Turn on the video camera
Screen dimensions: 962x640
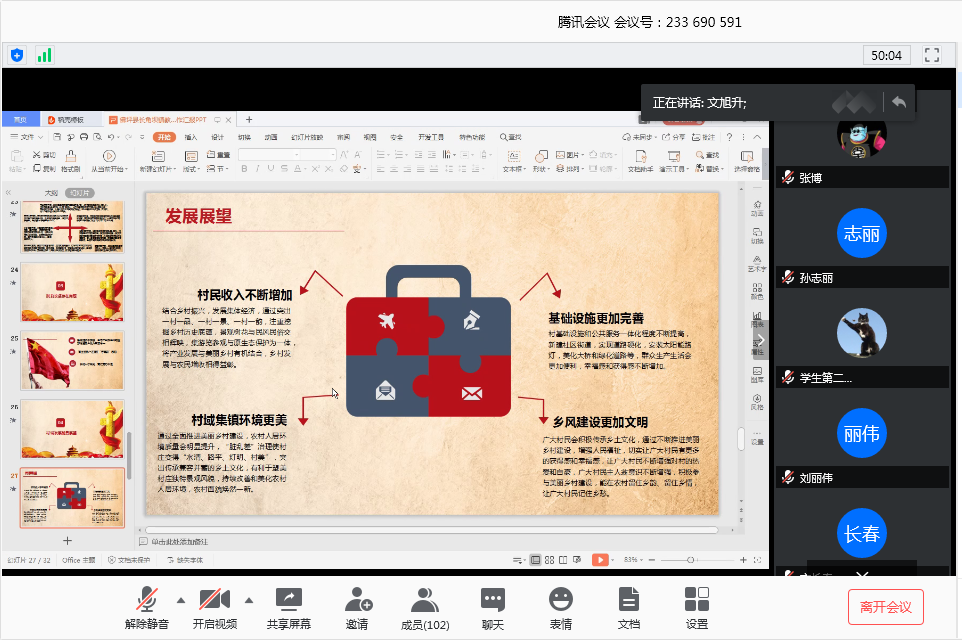pyautogui.click(x=215, y=600)
